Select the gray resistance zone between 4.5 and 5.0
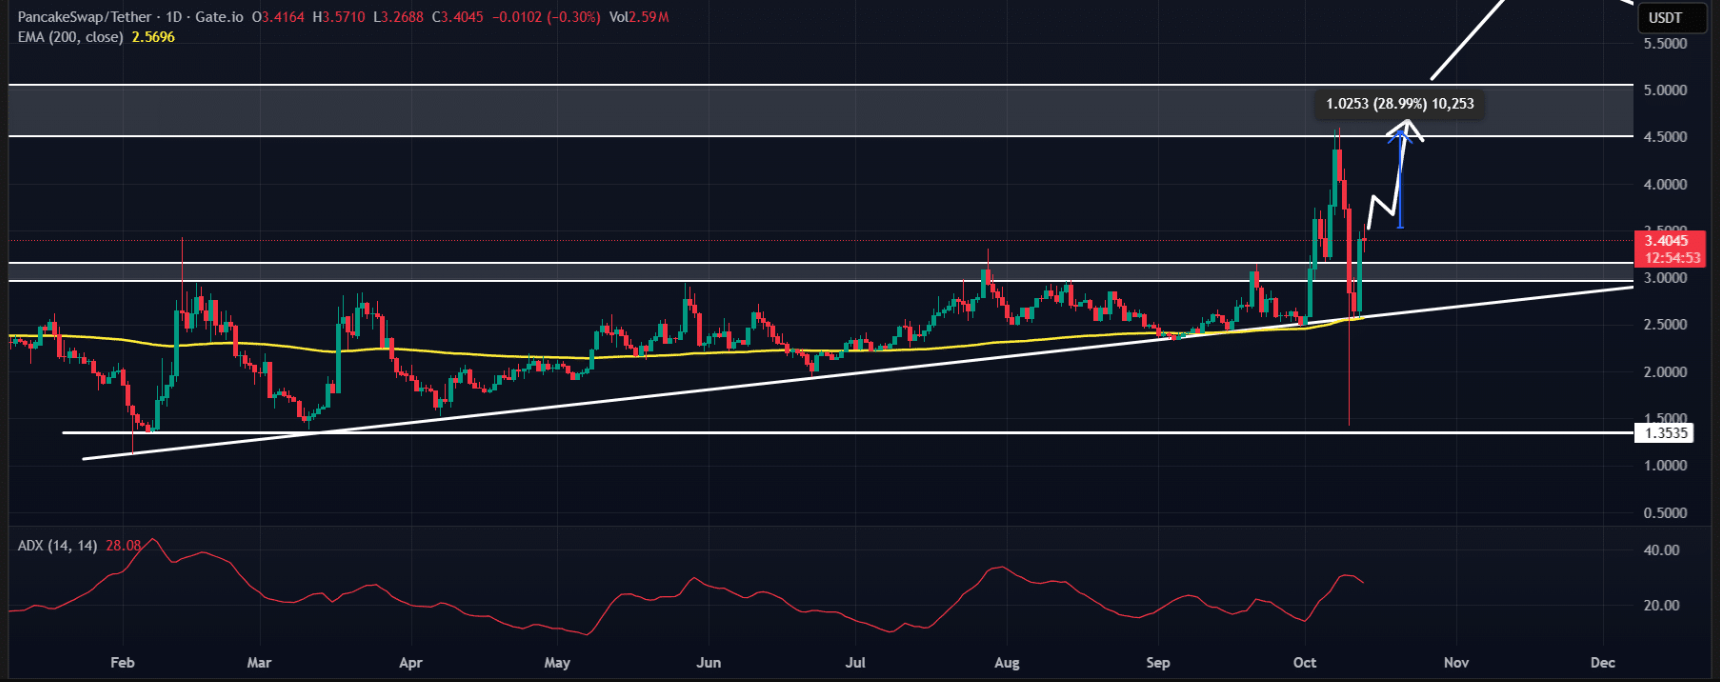 coord(700,110)
